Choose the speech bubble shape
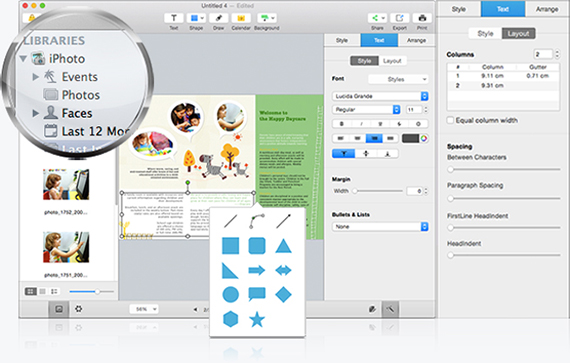Screen dimensions: 570x363 pyautogui.click(x=257, y=294)
